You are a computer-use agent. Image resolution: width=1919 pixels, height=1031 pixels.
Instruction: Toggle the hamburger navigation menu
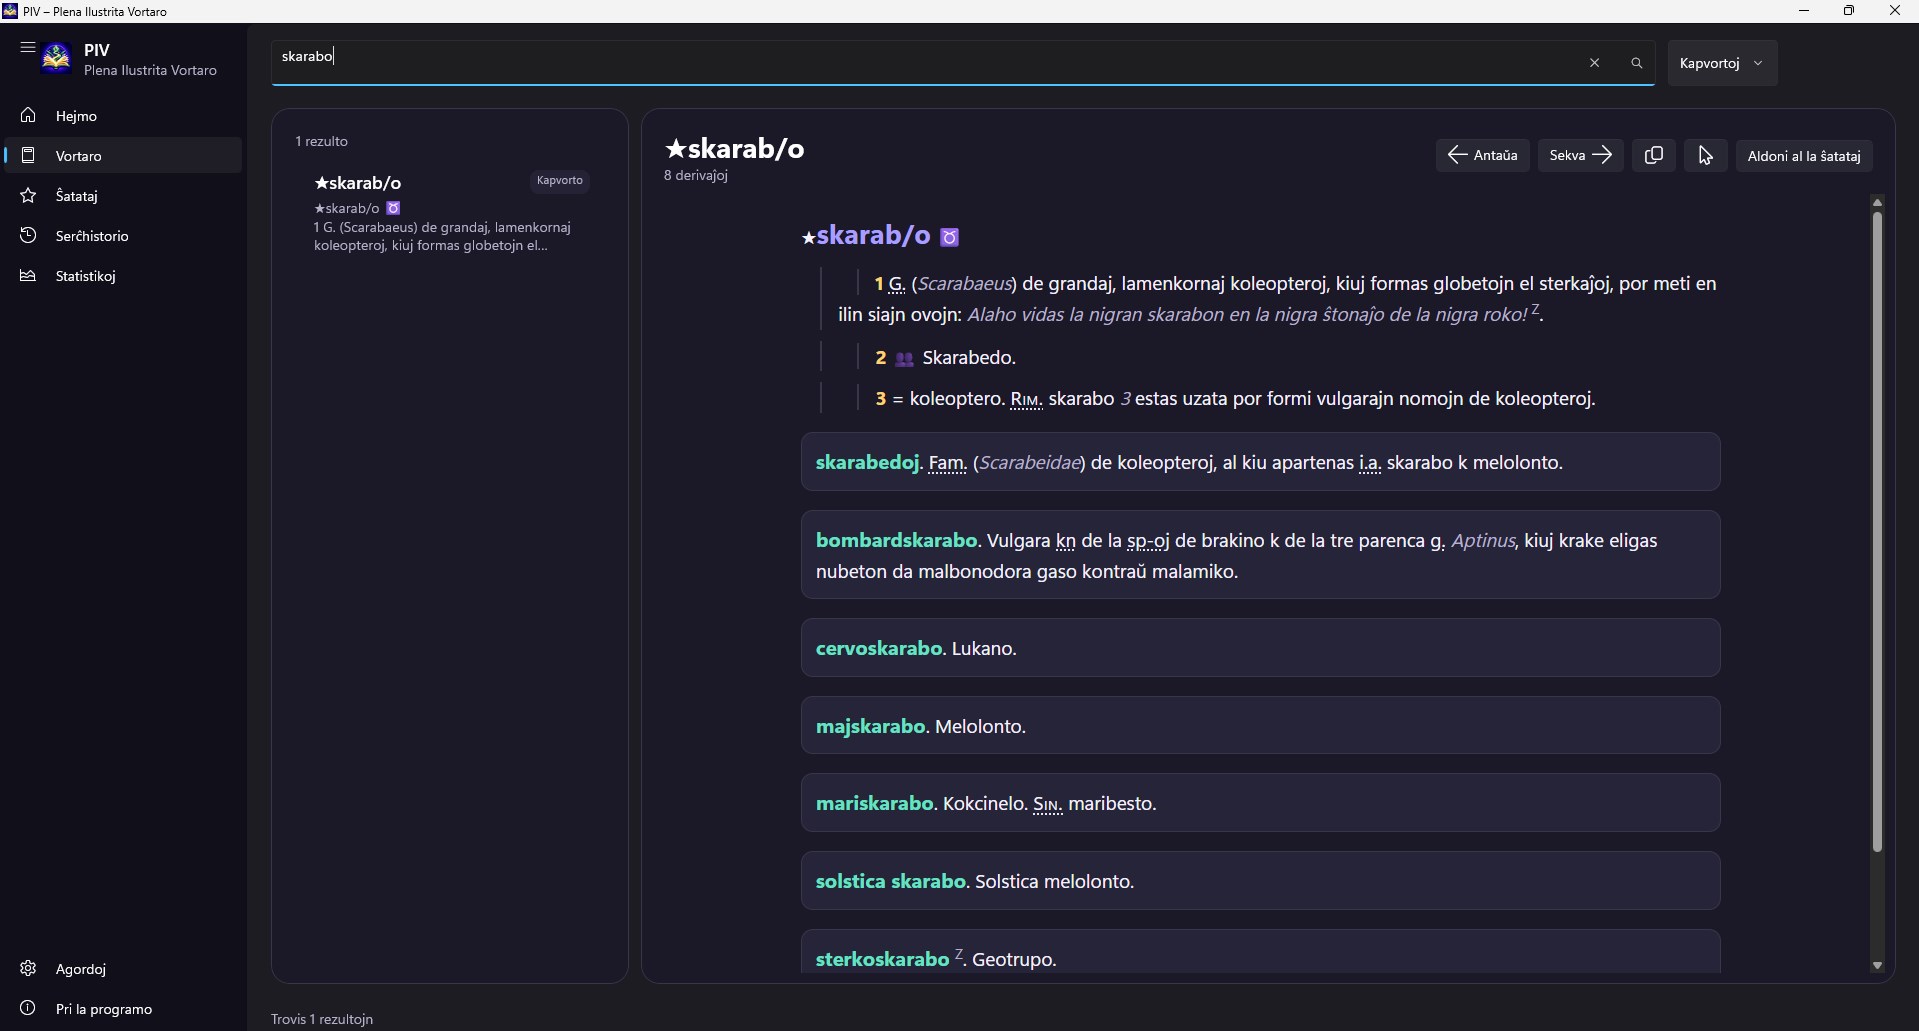pyautogui.click(x=28, y=47)
